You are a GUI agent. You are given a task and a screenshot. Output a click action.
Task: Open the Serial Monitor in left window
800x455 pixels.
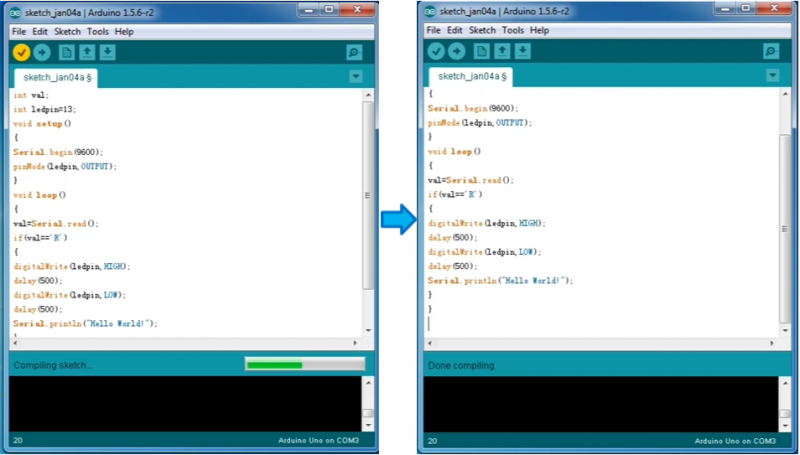354,52
